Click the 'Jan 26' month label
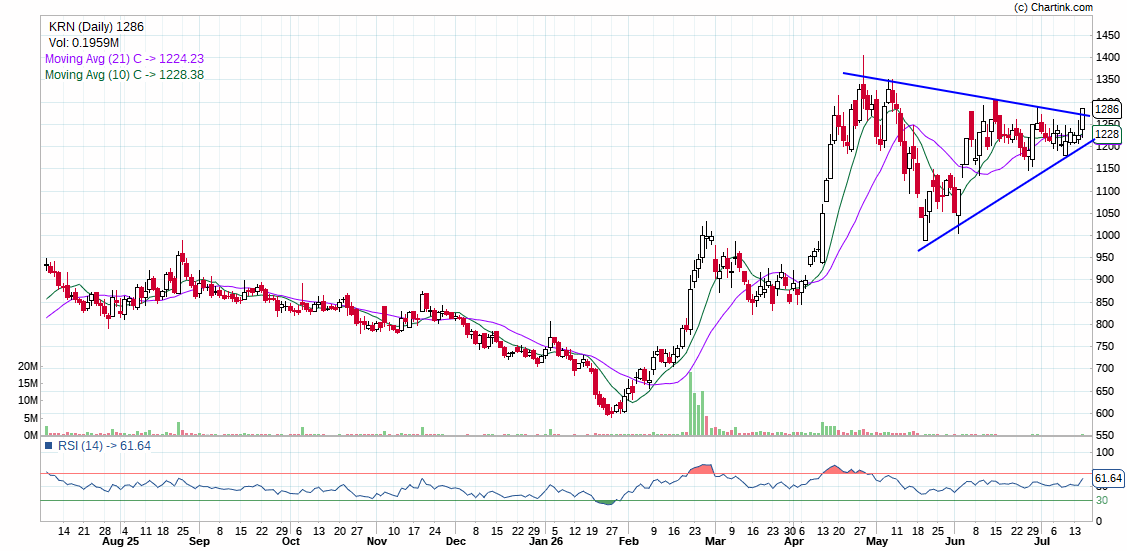 coord(546,541)
